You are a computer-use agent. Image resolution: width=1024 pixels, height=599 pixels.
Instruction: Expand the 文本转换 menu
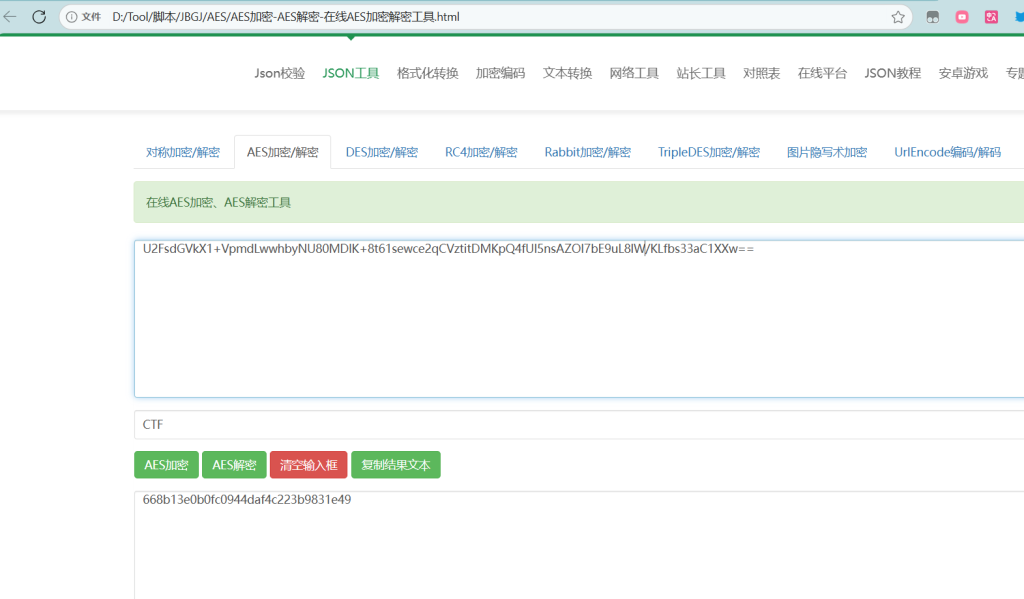tap(567, 73)
